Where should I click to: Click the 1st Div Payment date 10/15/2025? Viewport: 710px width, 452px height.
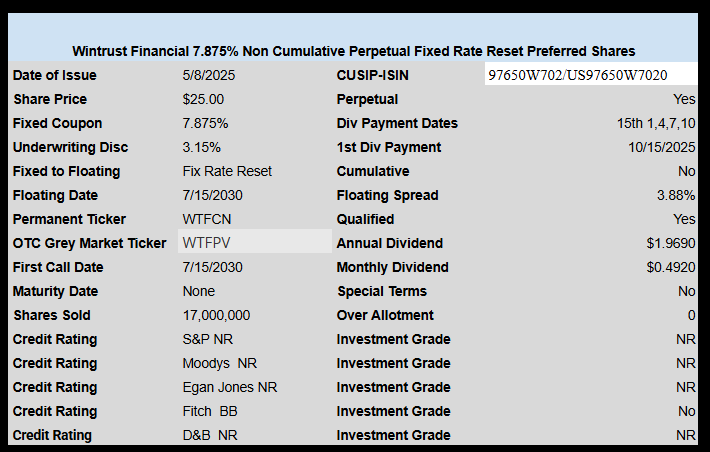point(662,147)
